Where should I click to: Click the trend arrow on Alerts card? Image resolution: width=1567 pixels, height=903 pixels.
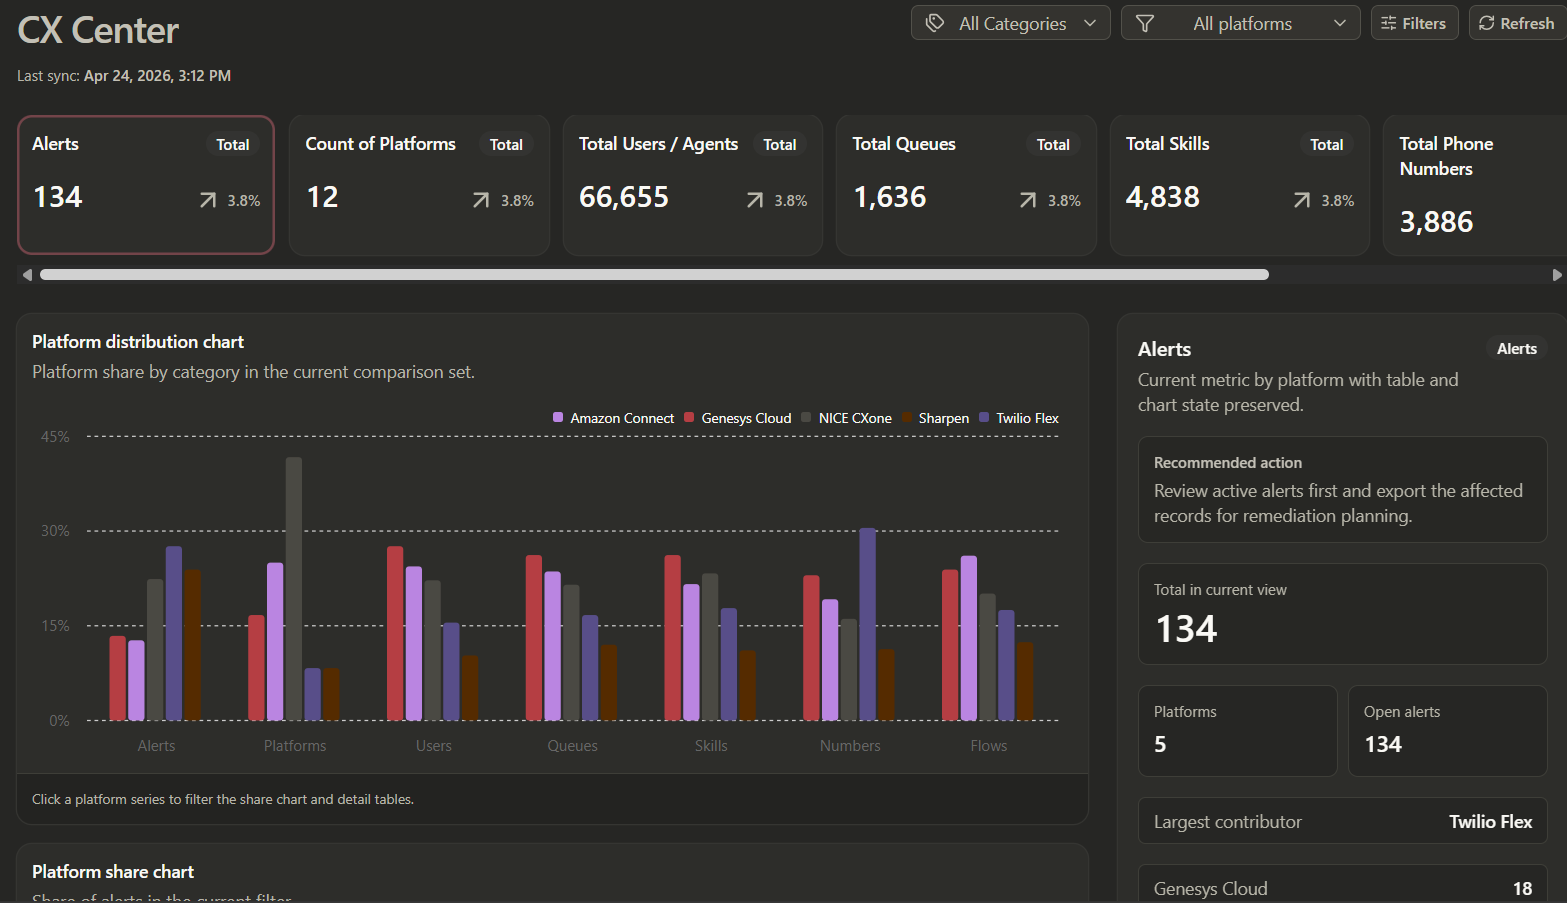coord(208,200)
